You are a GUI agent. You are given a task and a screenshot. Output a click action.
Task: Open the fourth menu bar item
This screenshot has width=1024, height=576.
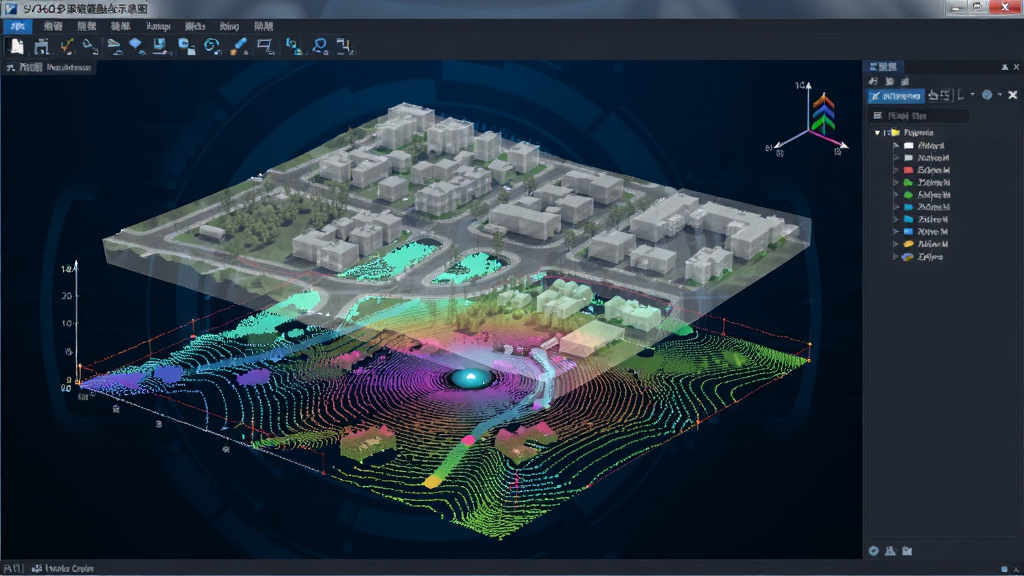click(x=120, y=26)
